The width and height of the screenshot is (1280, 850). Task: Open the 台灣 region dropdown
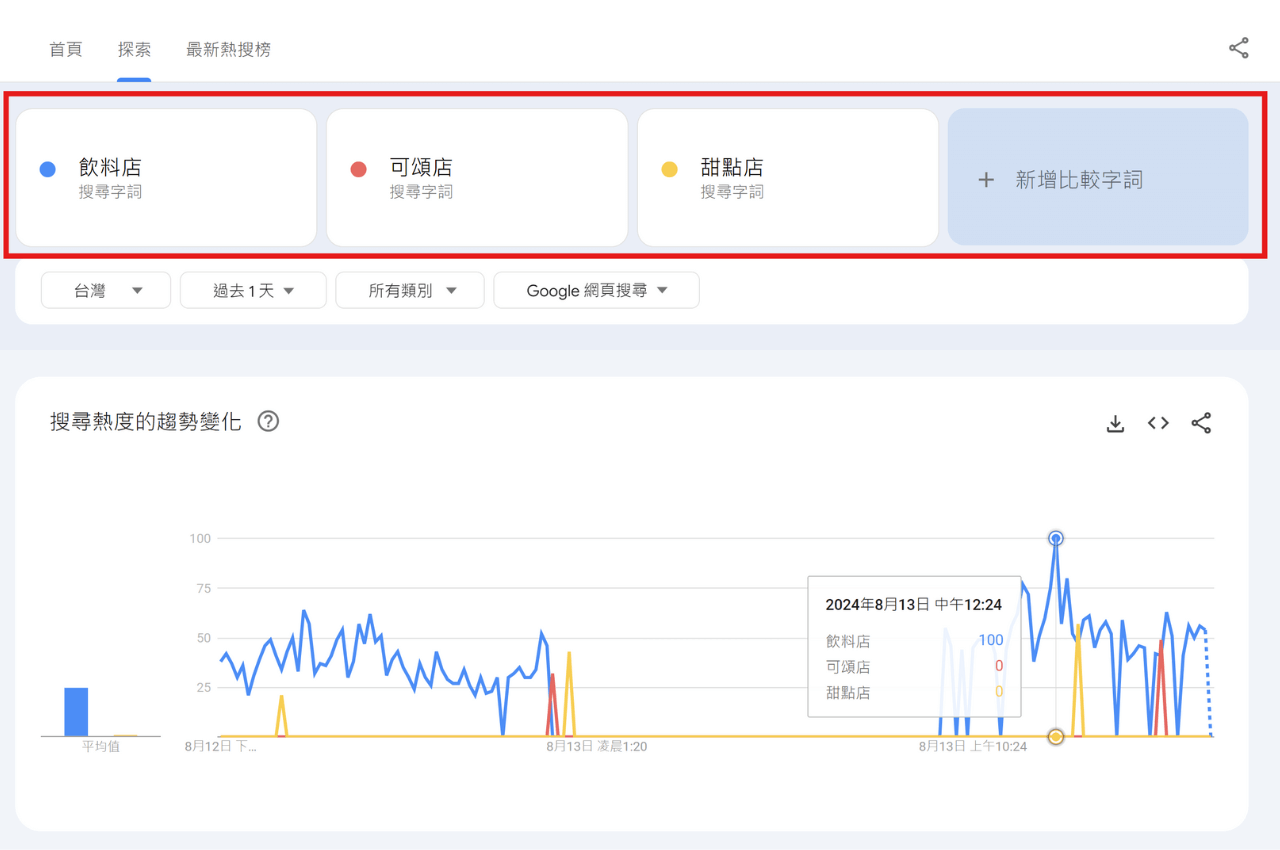click(x=106, y=290)
